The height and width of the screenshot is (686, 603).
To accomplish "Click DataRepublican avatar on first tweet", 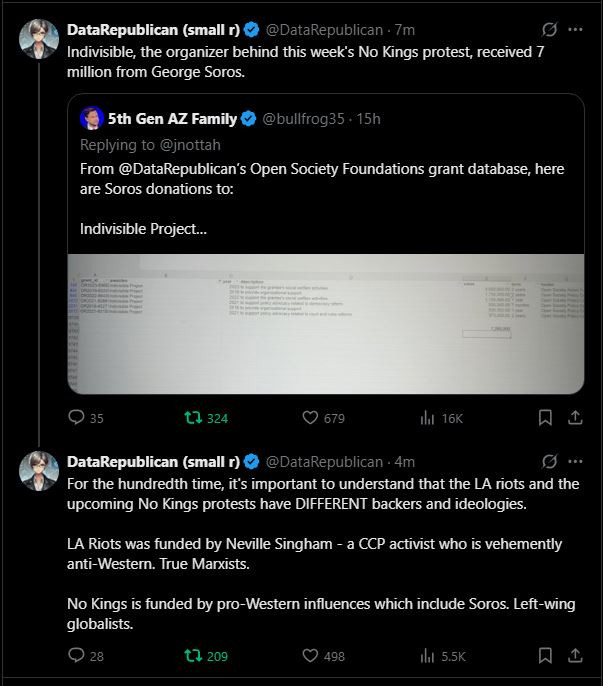I will click(x=39, y=38).
